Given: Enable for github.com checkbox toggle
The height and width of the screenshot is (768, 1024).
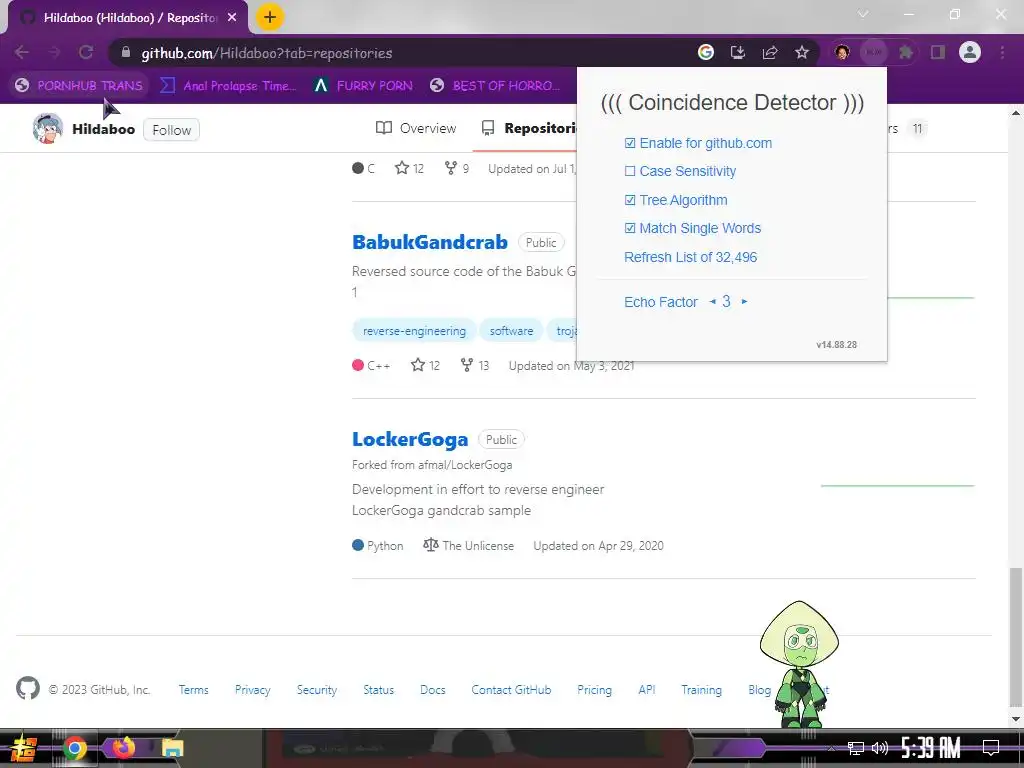Looking at the screenshot, I should coord(630,143).
